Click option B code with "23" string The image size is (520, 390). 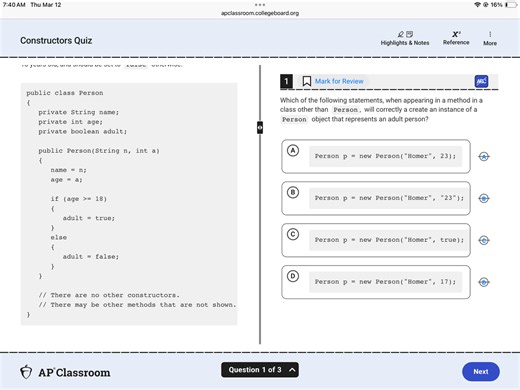389,198
